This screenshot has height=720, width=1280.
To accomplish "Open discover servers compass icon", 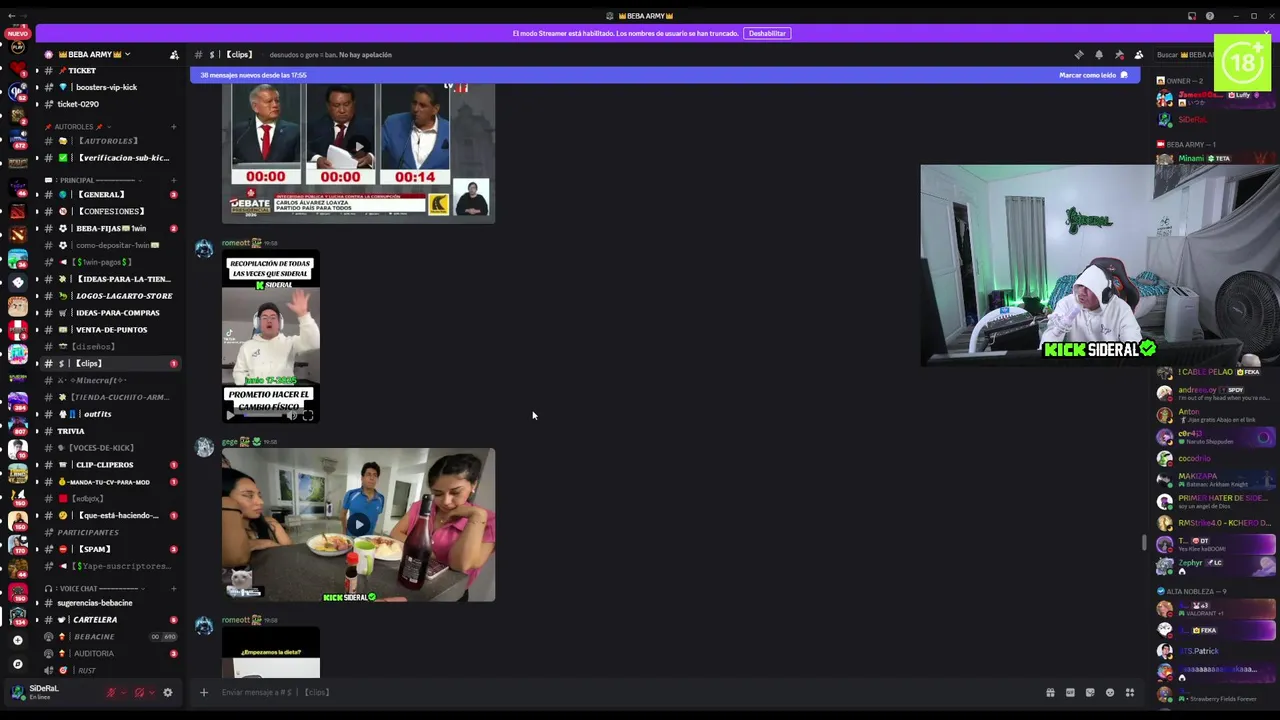I will coord(17,664).
